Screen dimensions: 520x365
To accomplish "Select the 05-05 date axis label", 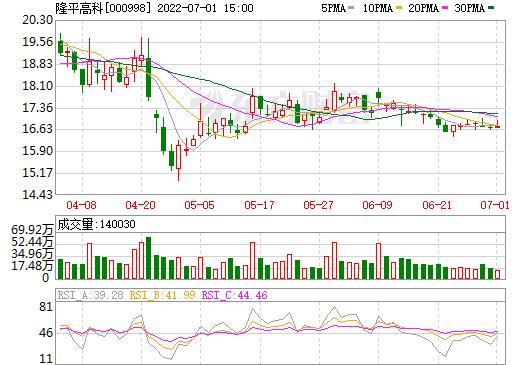I will (199, 205).
